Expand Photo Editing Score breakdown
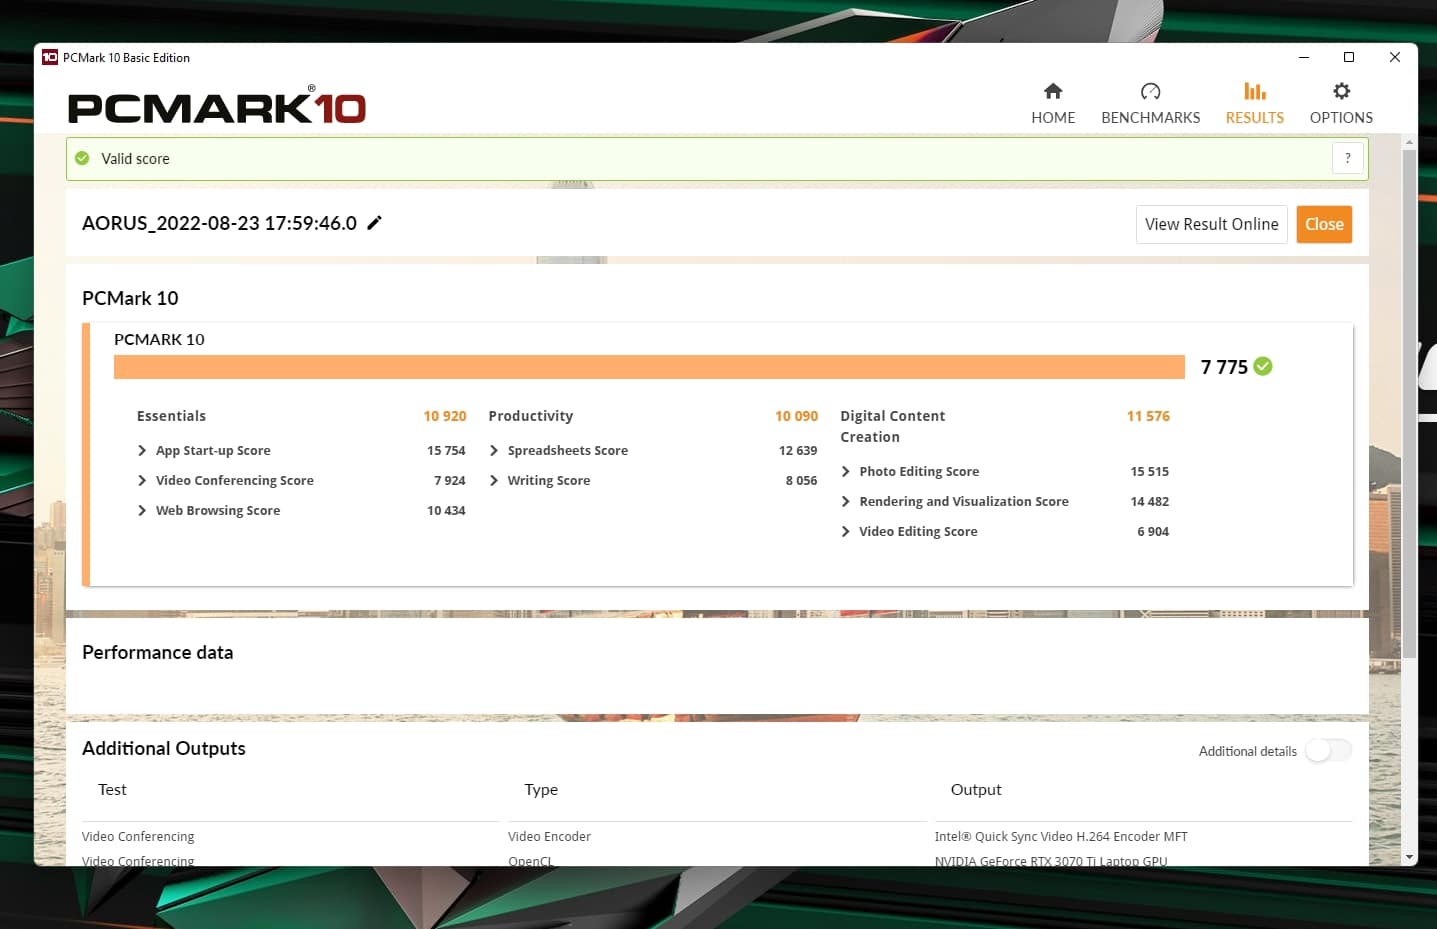 pos(846,472)
